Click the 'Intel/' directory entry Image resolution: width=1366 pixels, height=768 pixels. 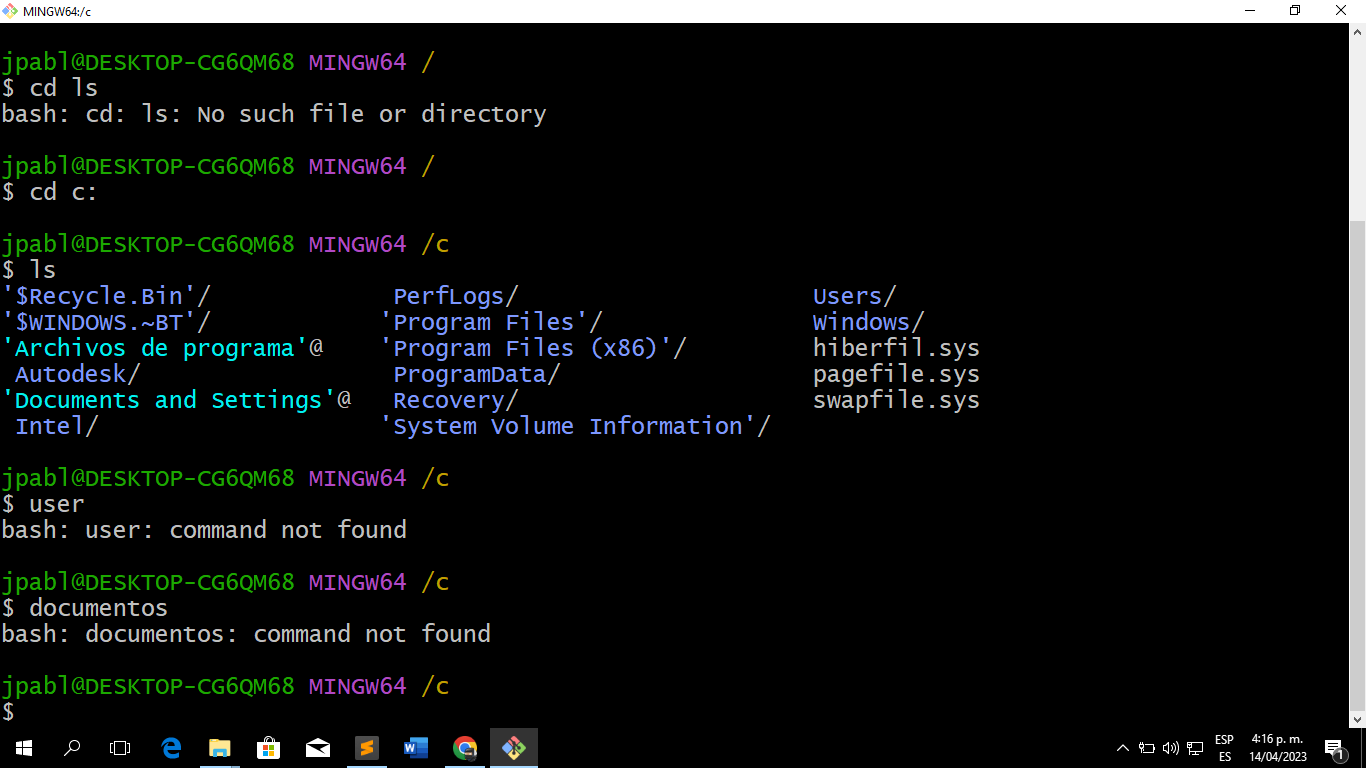coord(56,426)
